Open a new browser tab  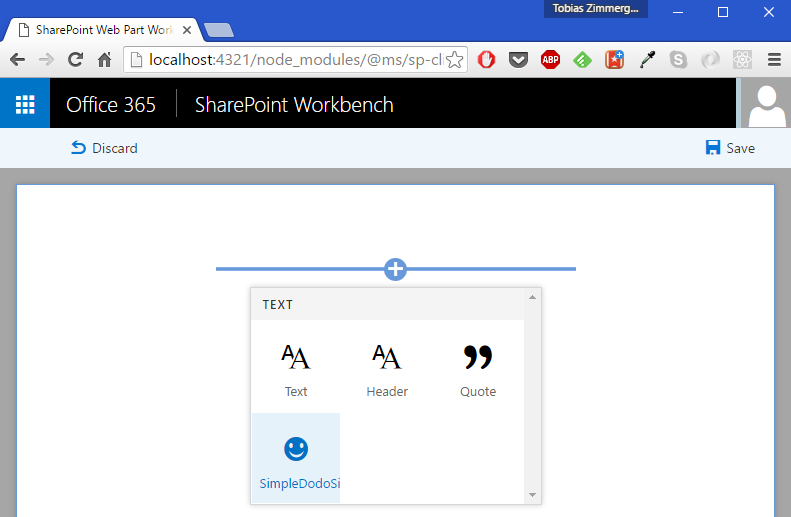click(219, 30)
